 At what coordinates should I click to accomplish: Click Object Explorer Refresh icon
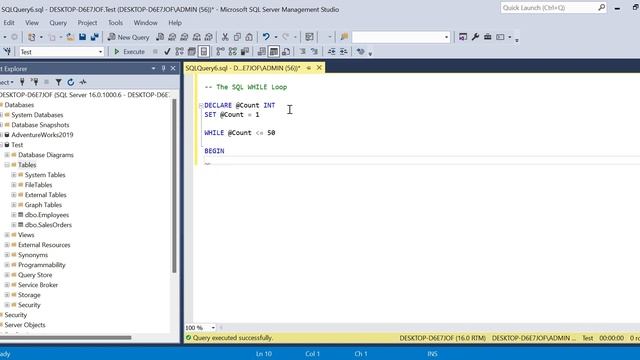coord(71,82)
